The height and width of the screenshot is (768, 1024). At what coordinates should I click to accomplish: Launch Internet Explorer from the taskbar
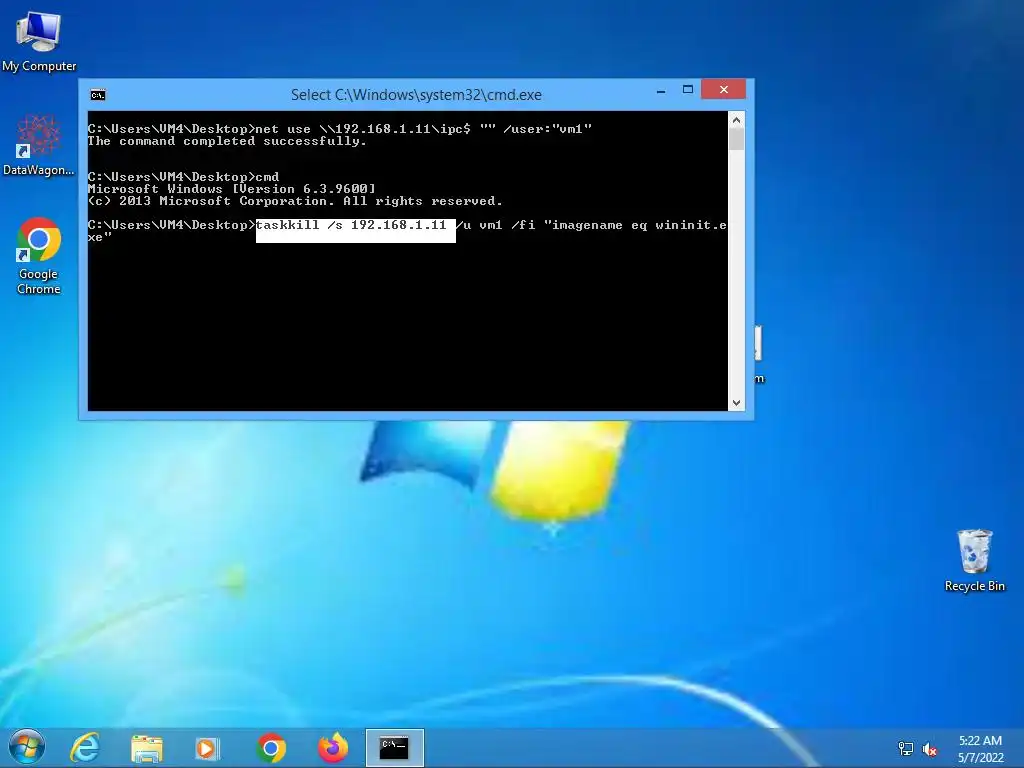coord(85,748)
